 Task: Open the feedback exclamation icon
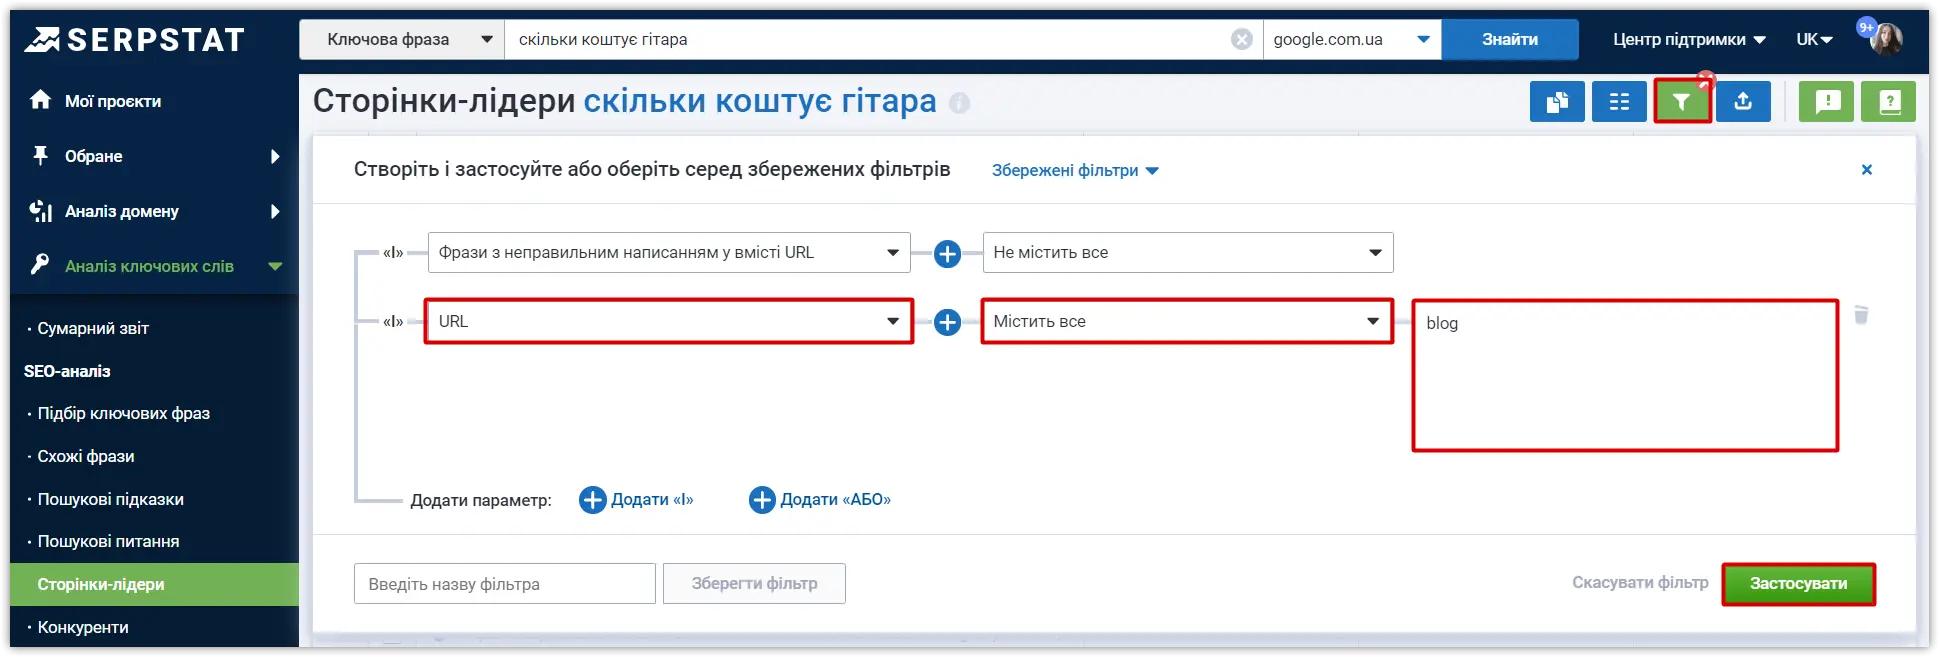click(x=1828, y=102)
